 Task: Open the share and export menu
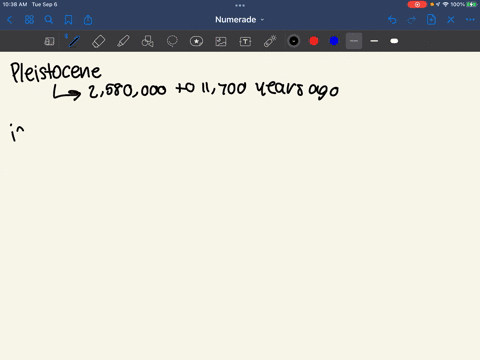click(88, 20)
